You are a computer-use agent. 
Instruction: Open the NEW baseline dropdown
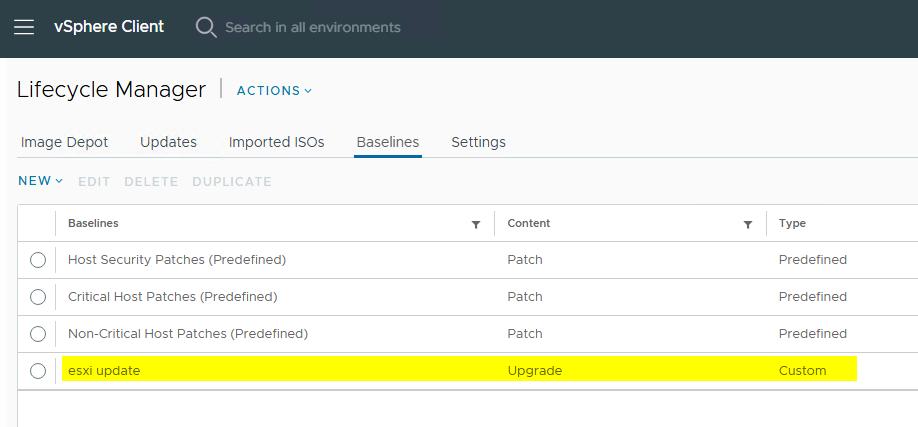40,181
